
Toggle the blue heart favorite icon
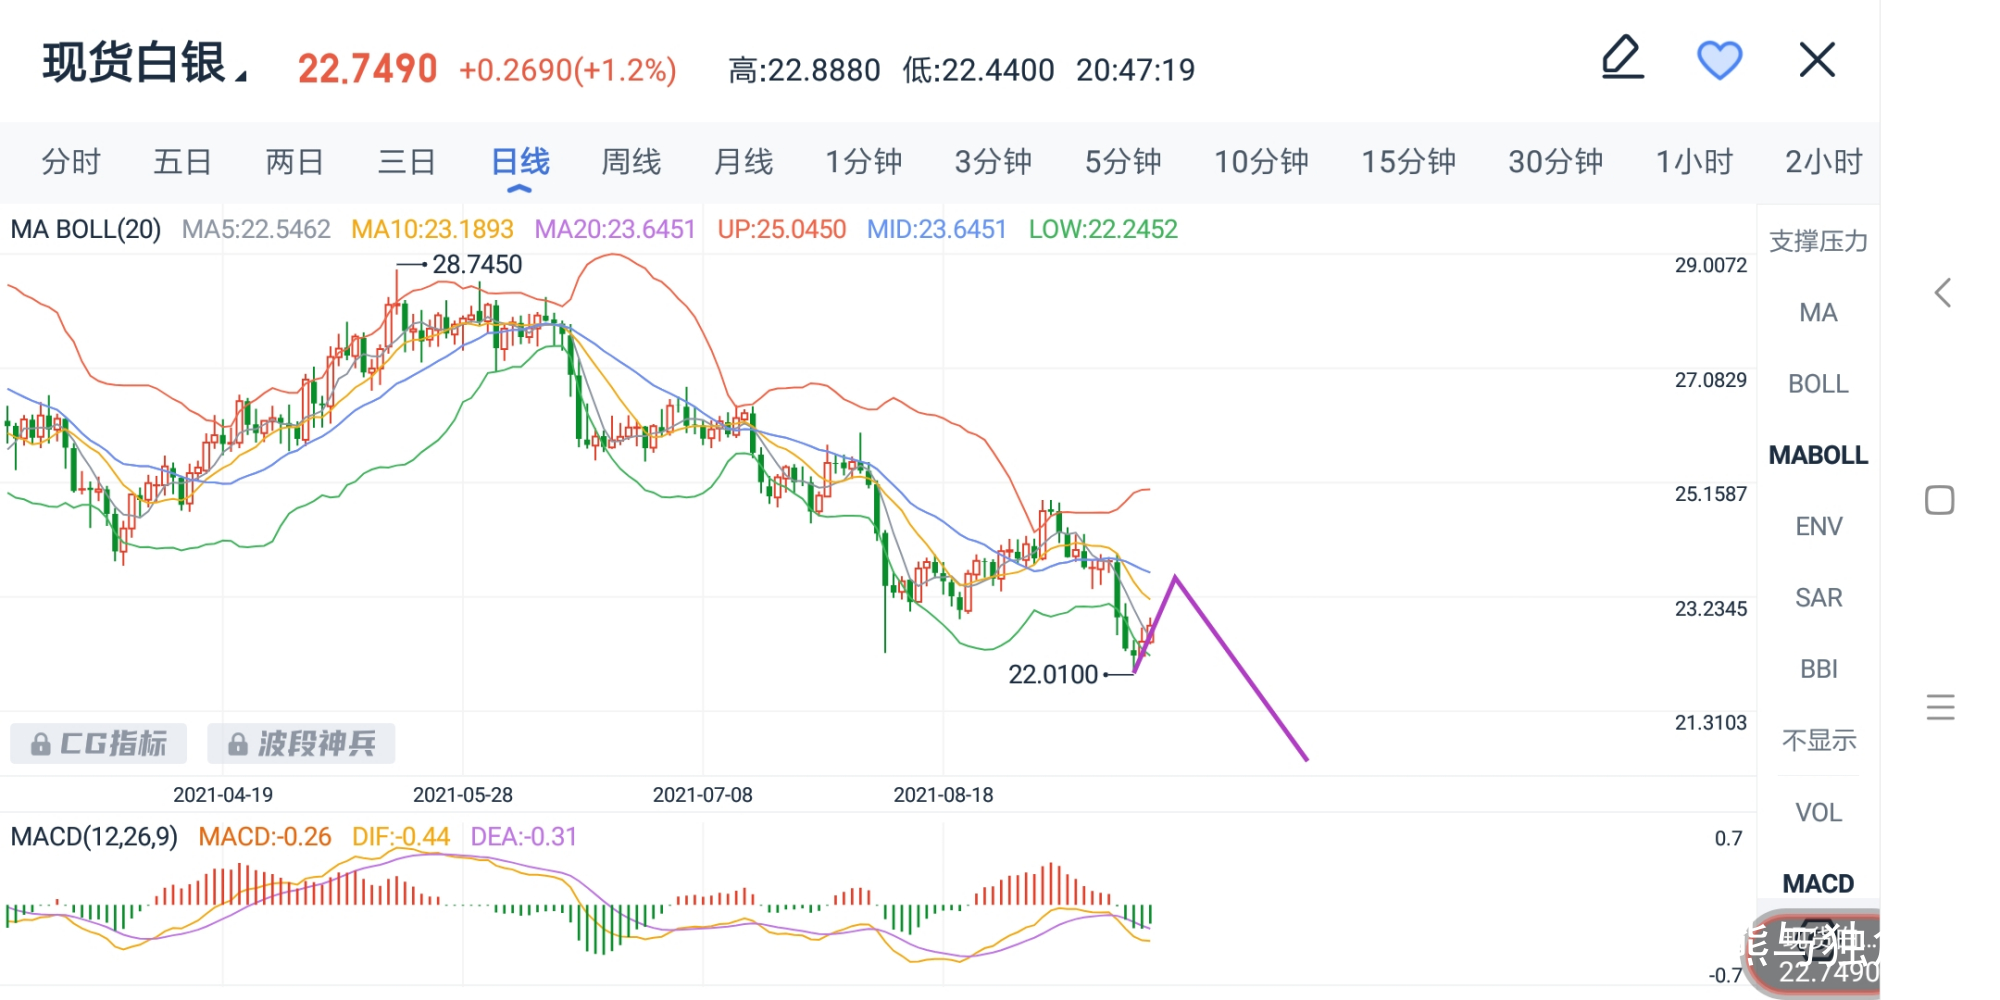1720,60
